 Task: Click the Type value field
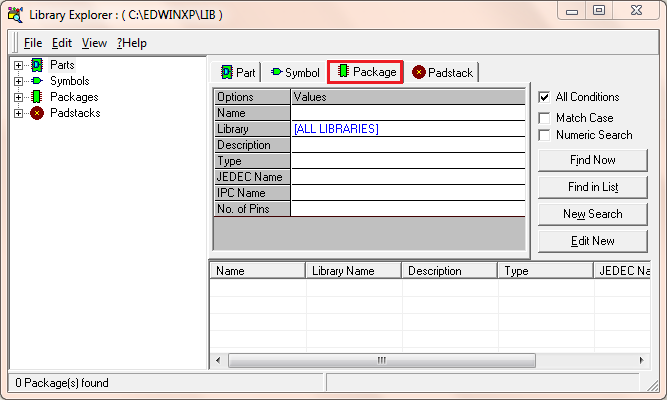408,161
